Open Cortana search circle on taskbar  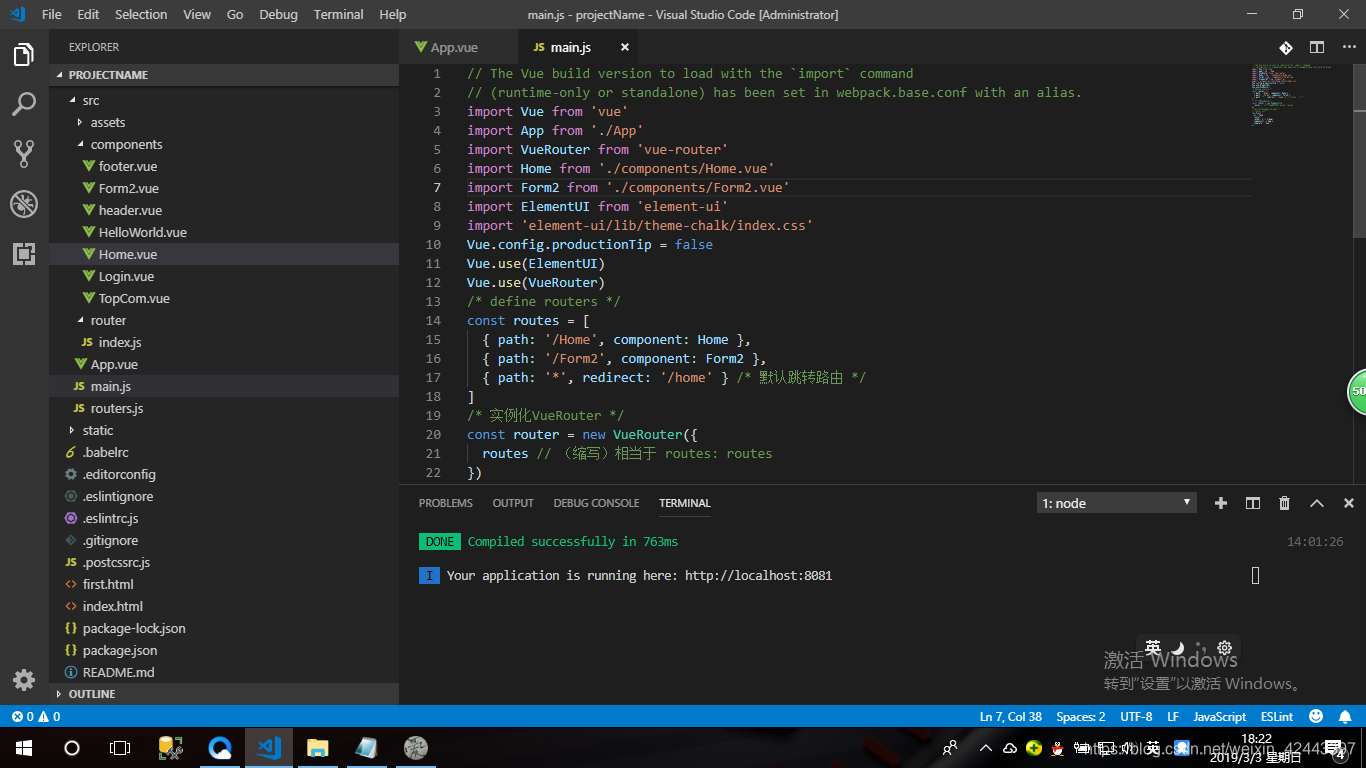pos(72,748)
